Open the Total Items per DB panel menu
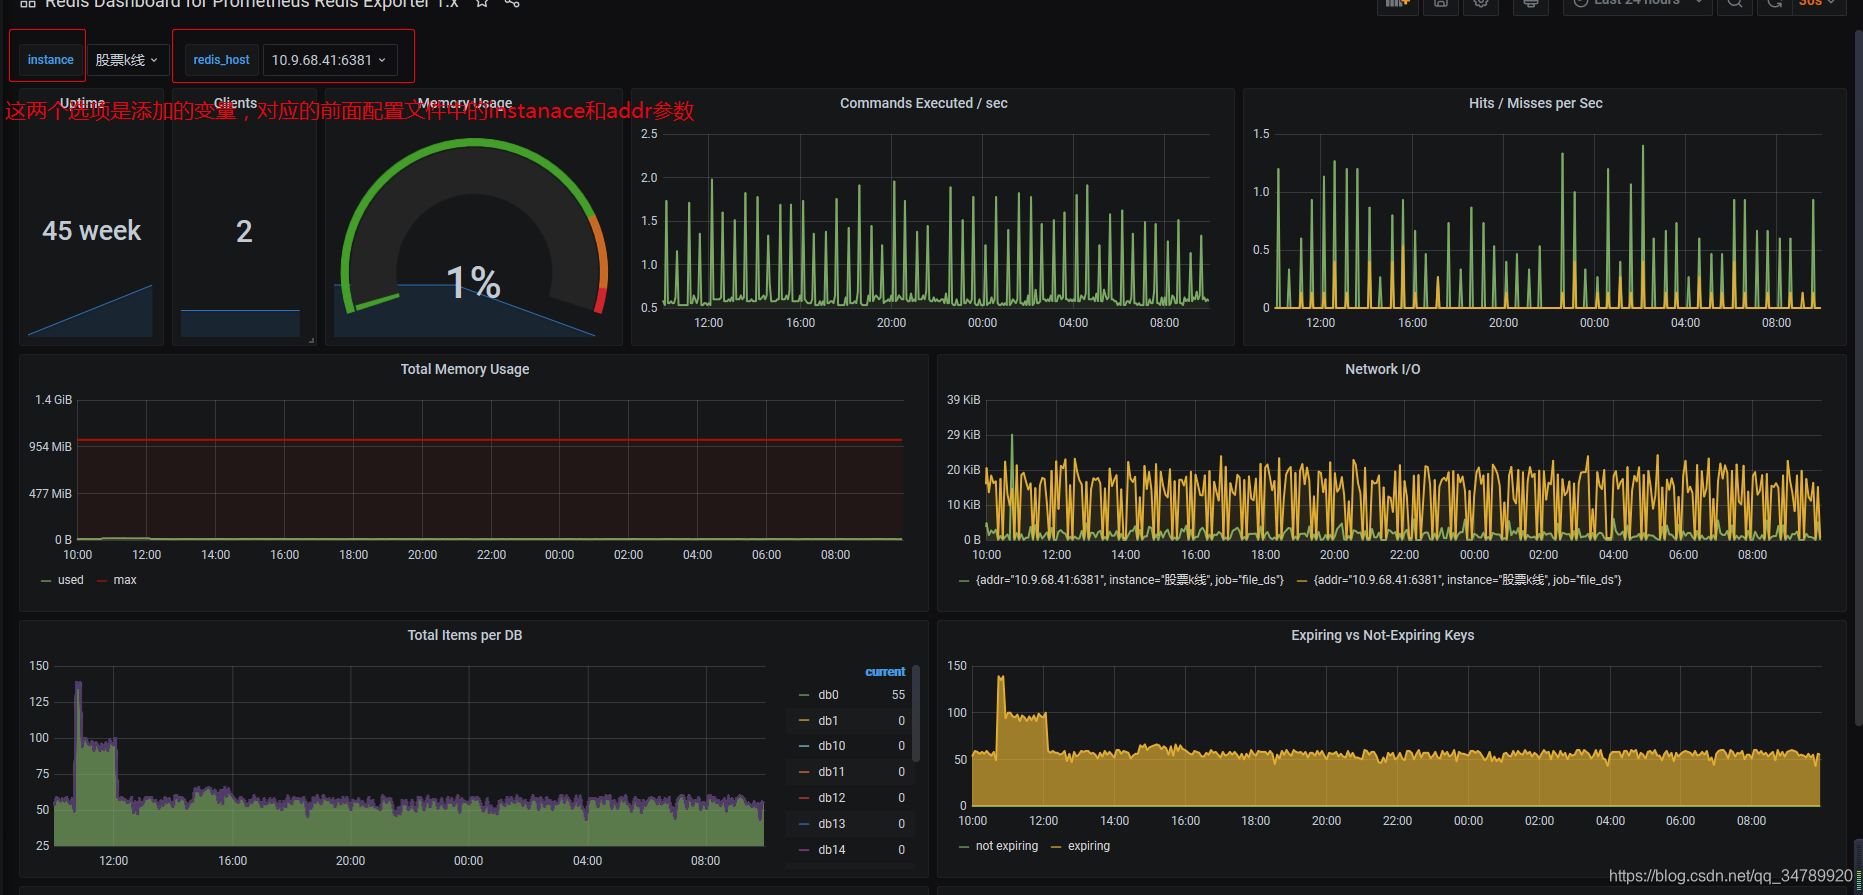This screenshot has width=1863, height=895. click(465, 635)
